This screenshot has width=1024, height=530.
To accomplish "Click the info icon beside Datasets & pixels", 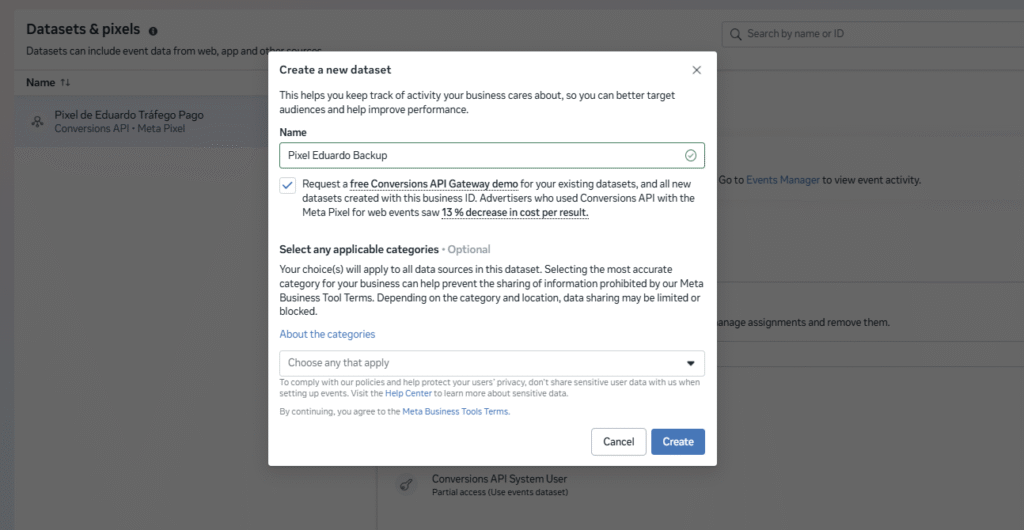I will click(x=153, y=31).
